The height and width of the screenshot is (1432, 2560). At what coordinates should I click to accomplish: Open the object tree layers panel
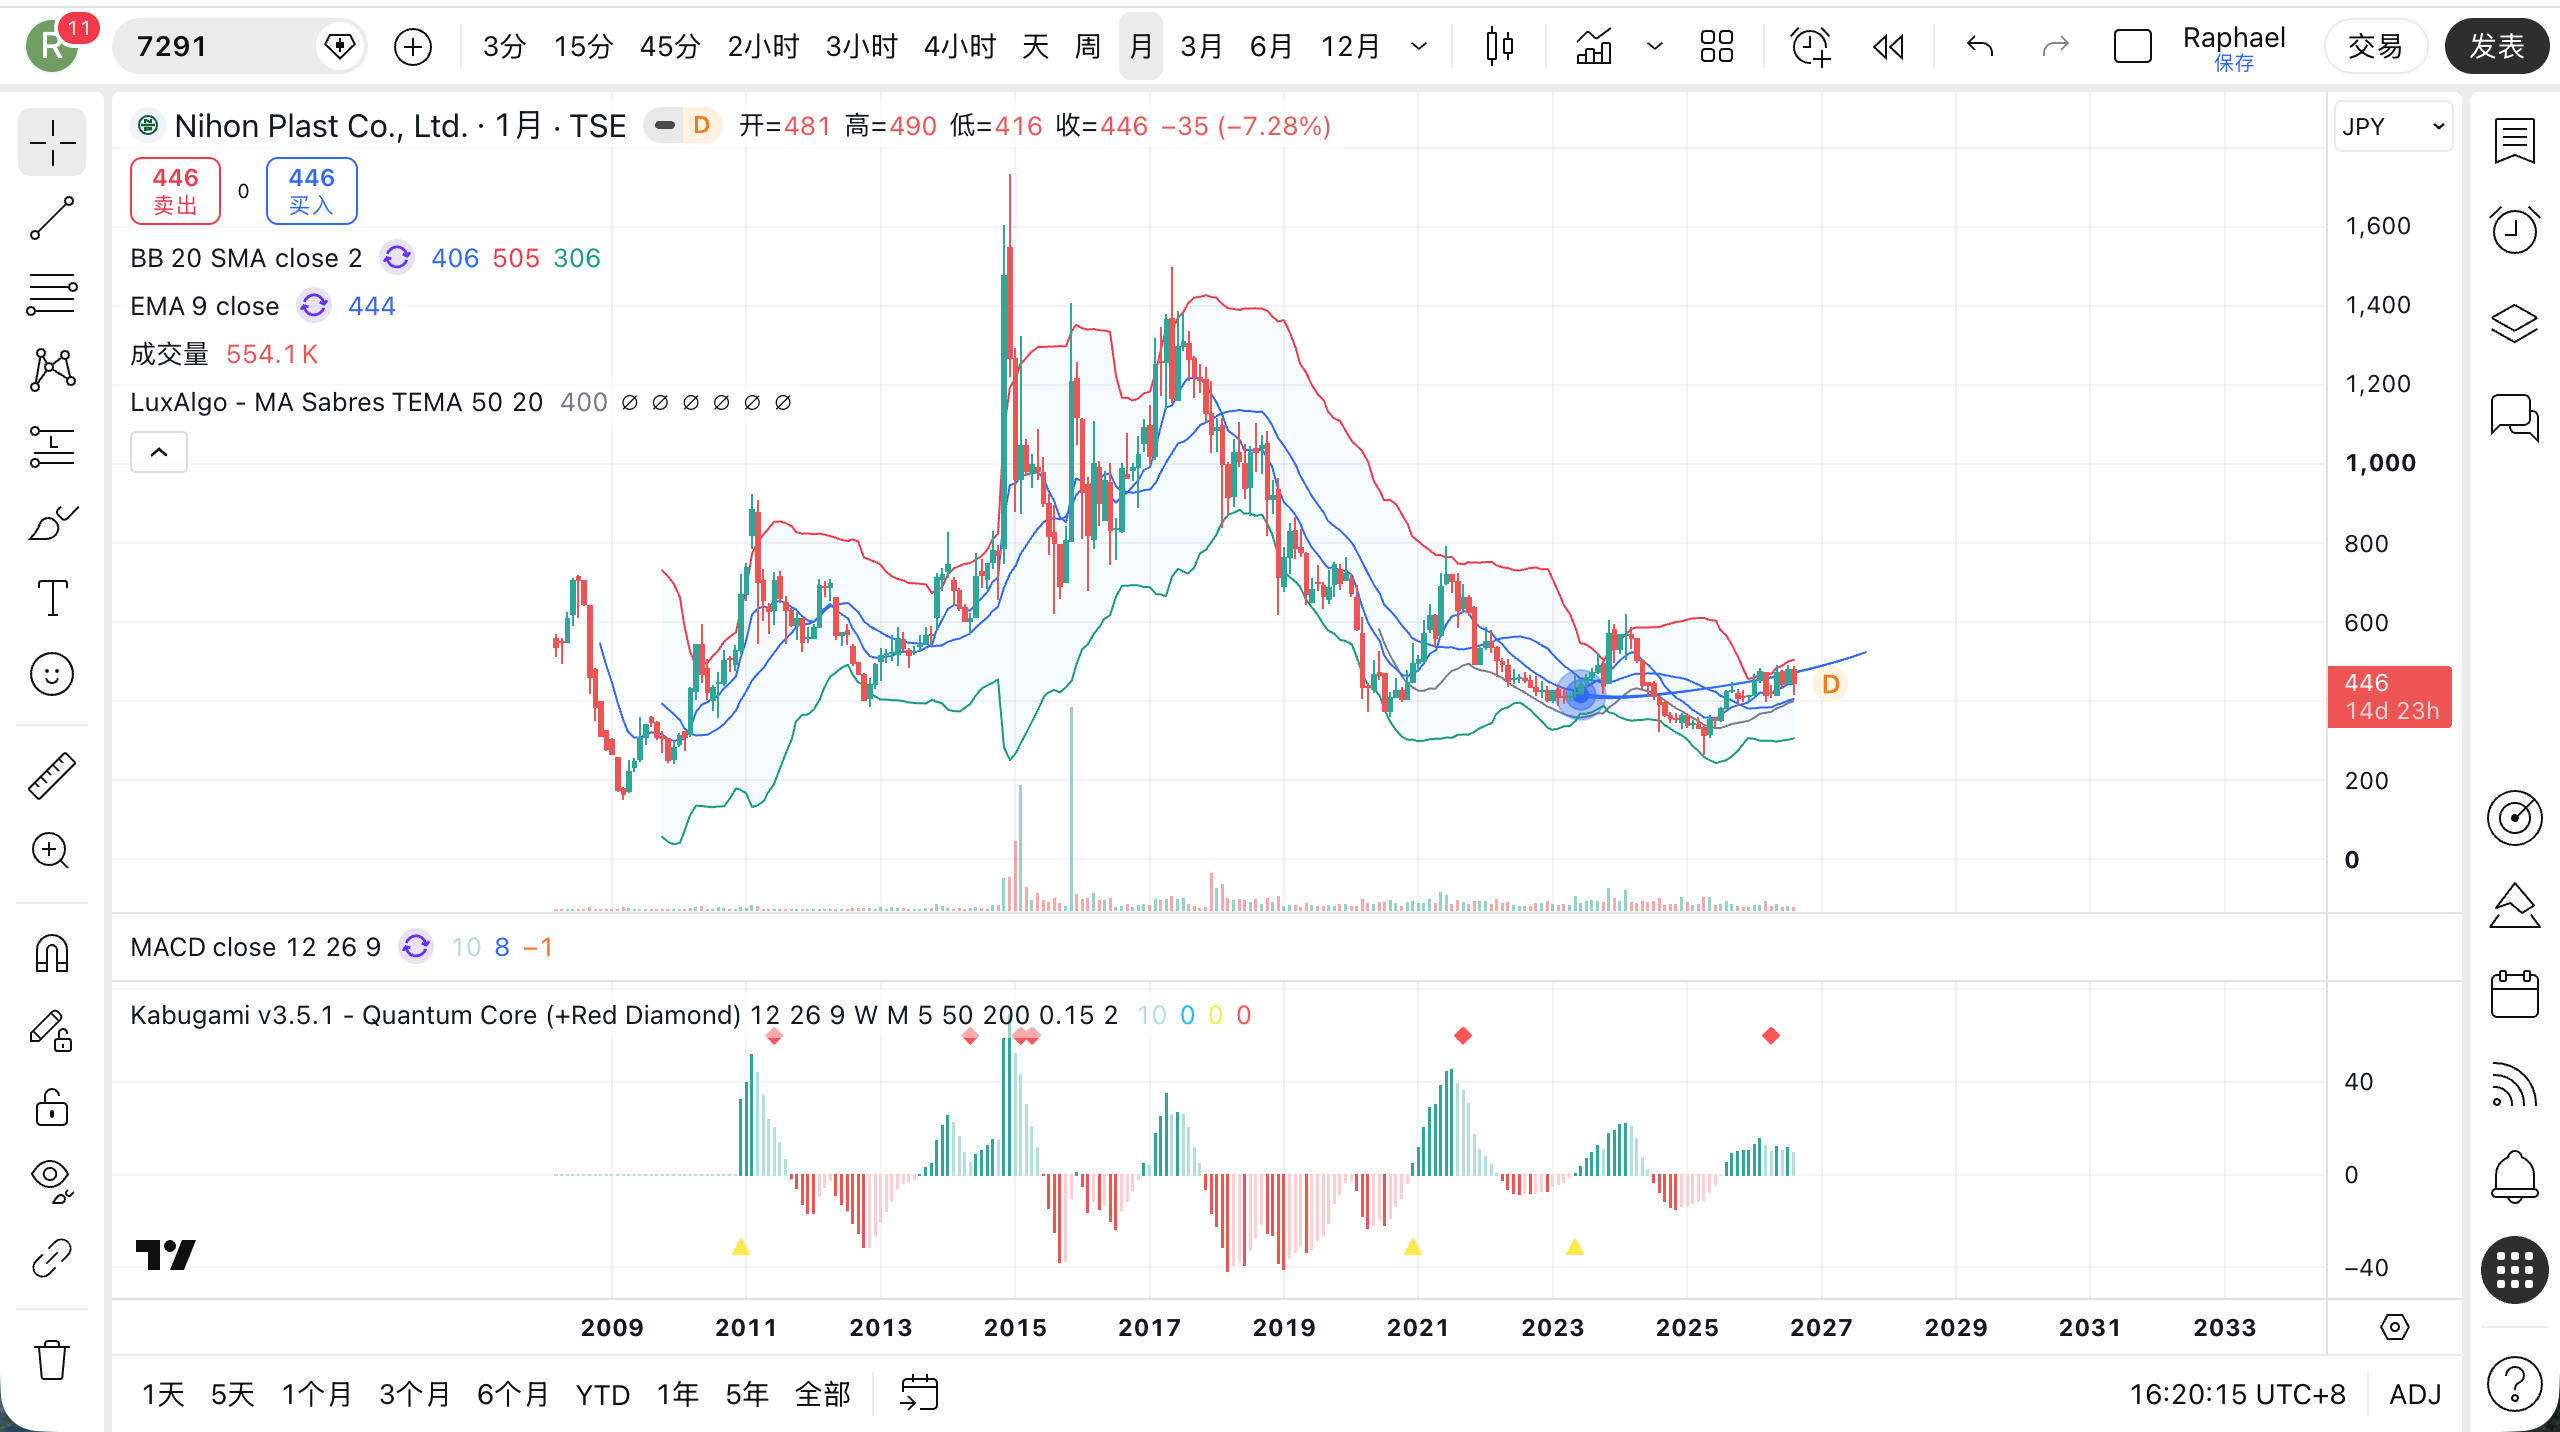(2514, 322)
